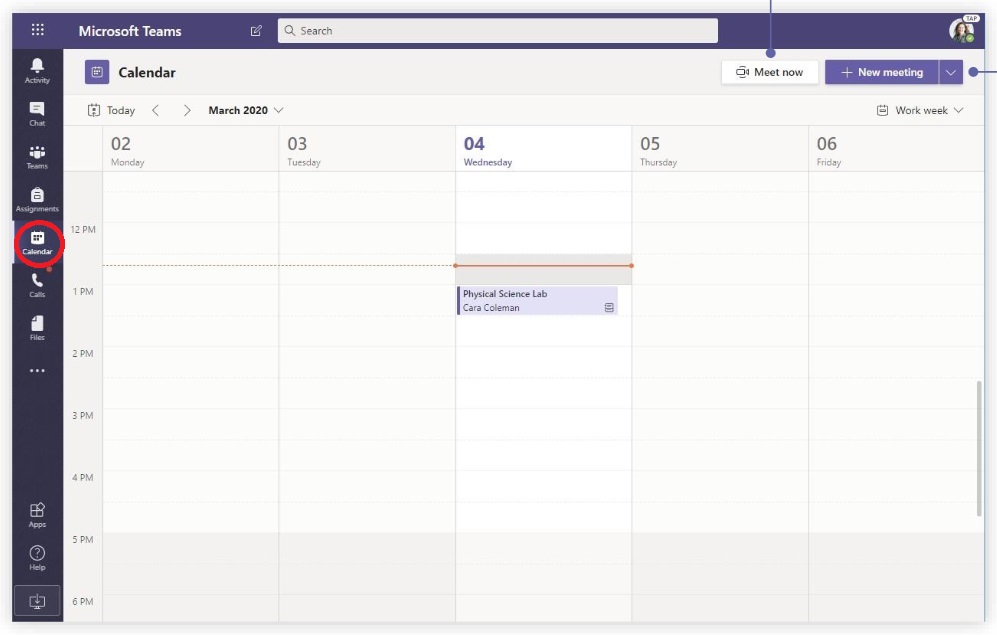Viewport: 997px width, 635px height.
Task: Open the Work week view dropdown
Action: 919,110
